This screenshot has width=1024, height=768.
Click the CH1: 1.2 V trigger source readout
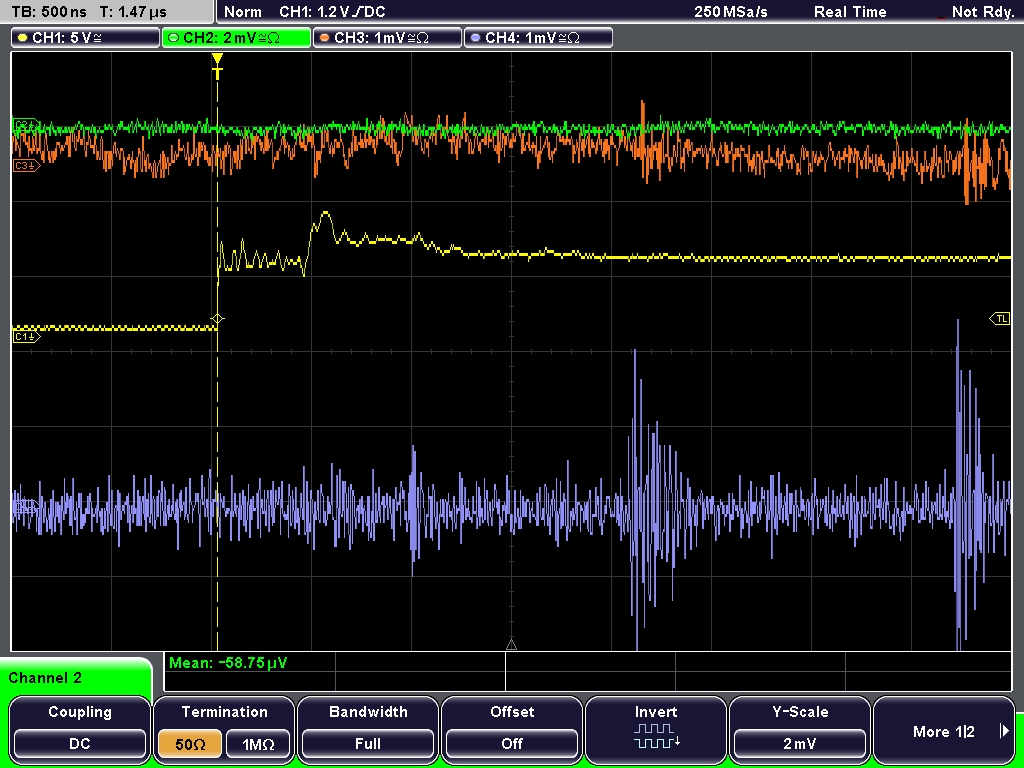pos(332,12)
